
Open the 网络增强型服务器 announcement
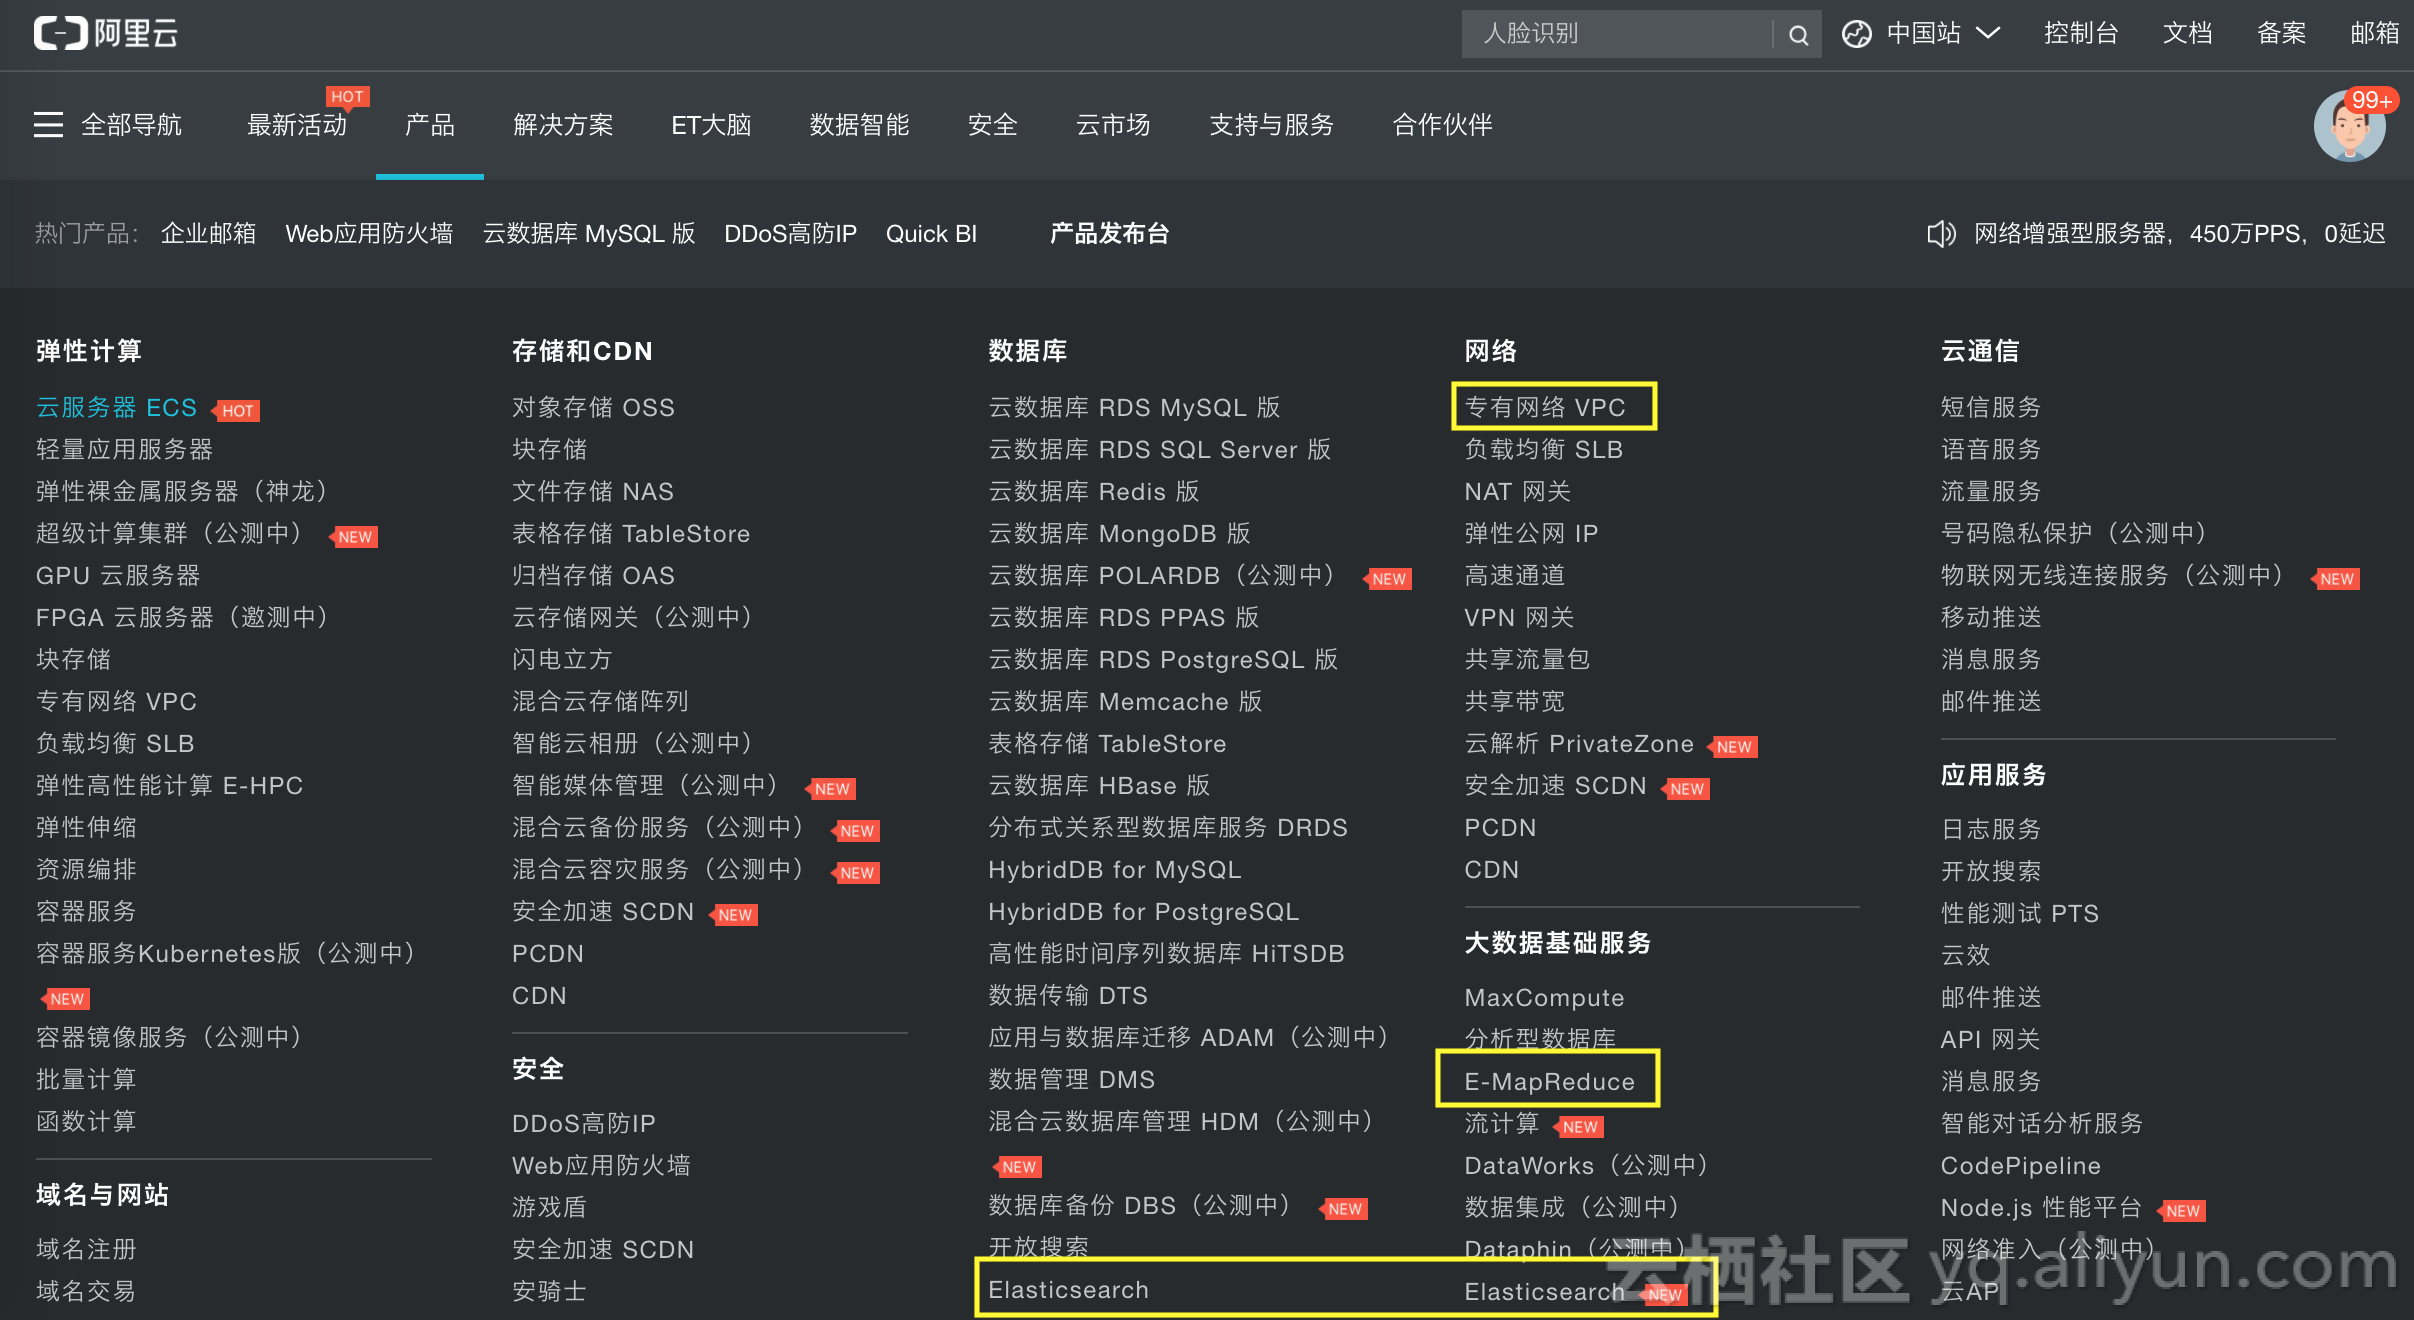pos(2180,234)
